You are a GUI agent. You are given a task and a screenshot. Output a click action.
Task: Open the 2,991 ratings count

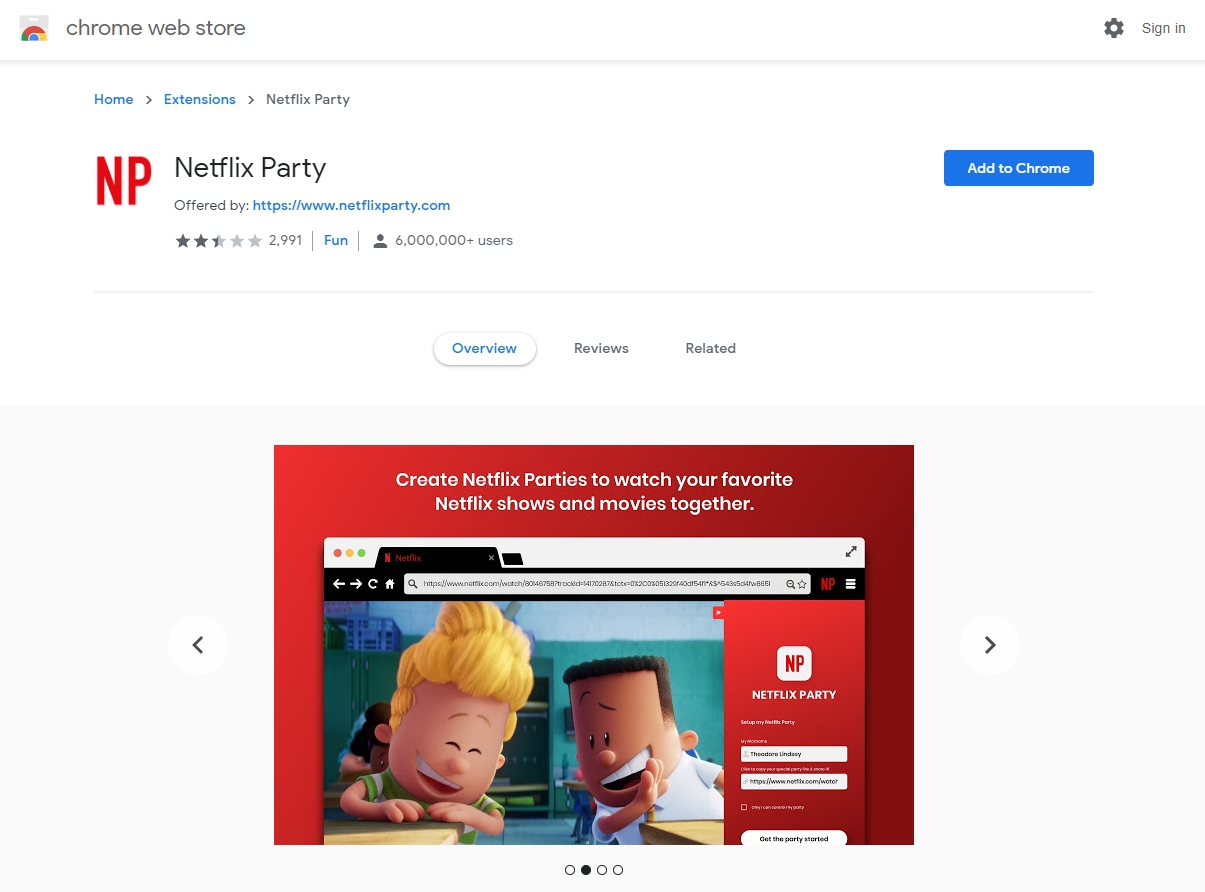[x=285, y=240]
